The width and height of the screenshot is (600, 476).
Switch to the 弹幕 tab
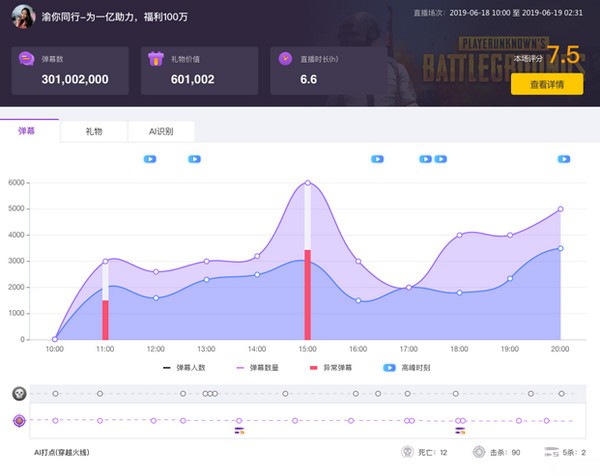pos(29,131)
